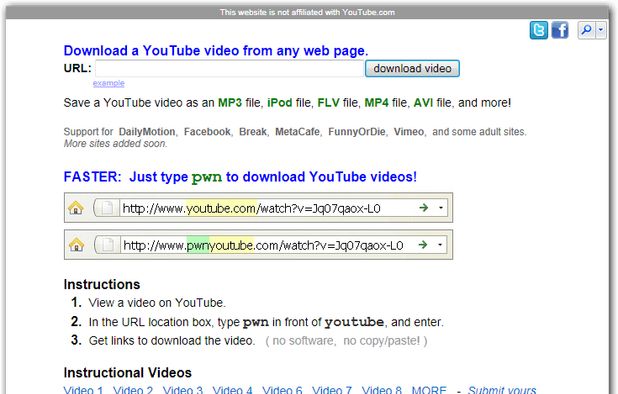This screenshot has width=618, height=394.
Task: Expand the search dropdown arrow
Action: [601, 30]
